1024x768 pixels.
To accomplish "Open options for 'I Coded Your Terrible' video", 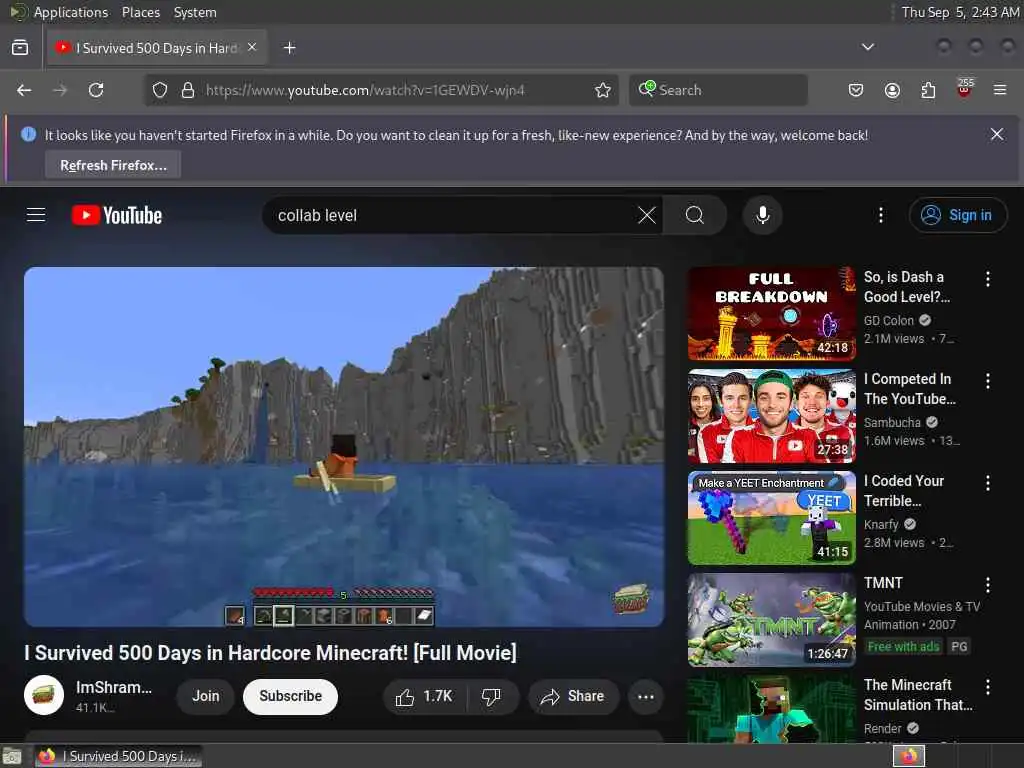I will [987, 483].
